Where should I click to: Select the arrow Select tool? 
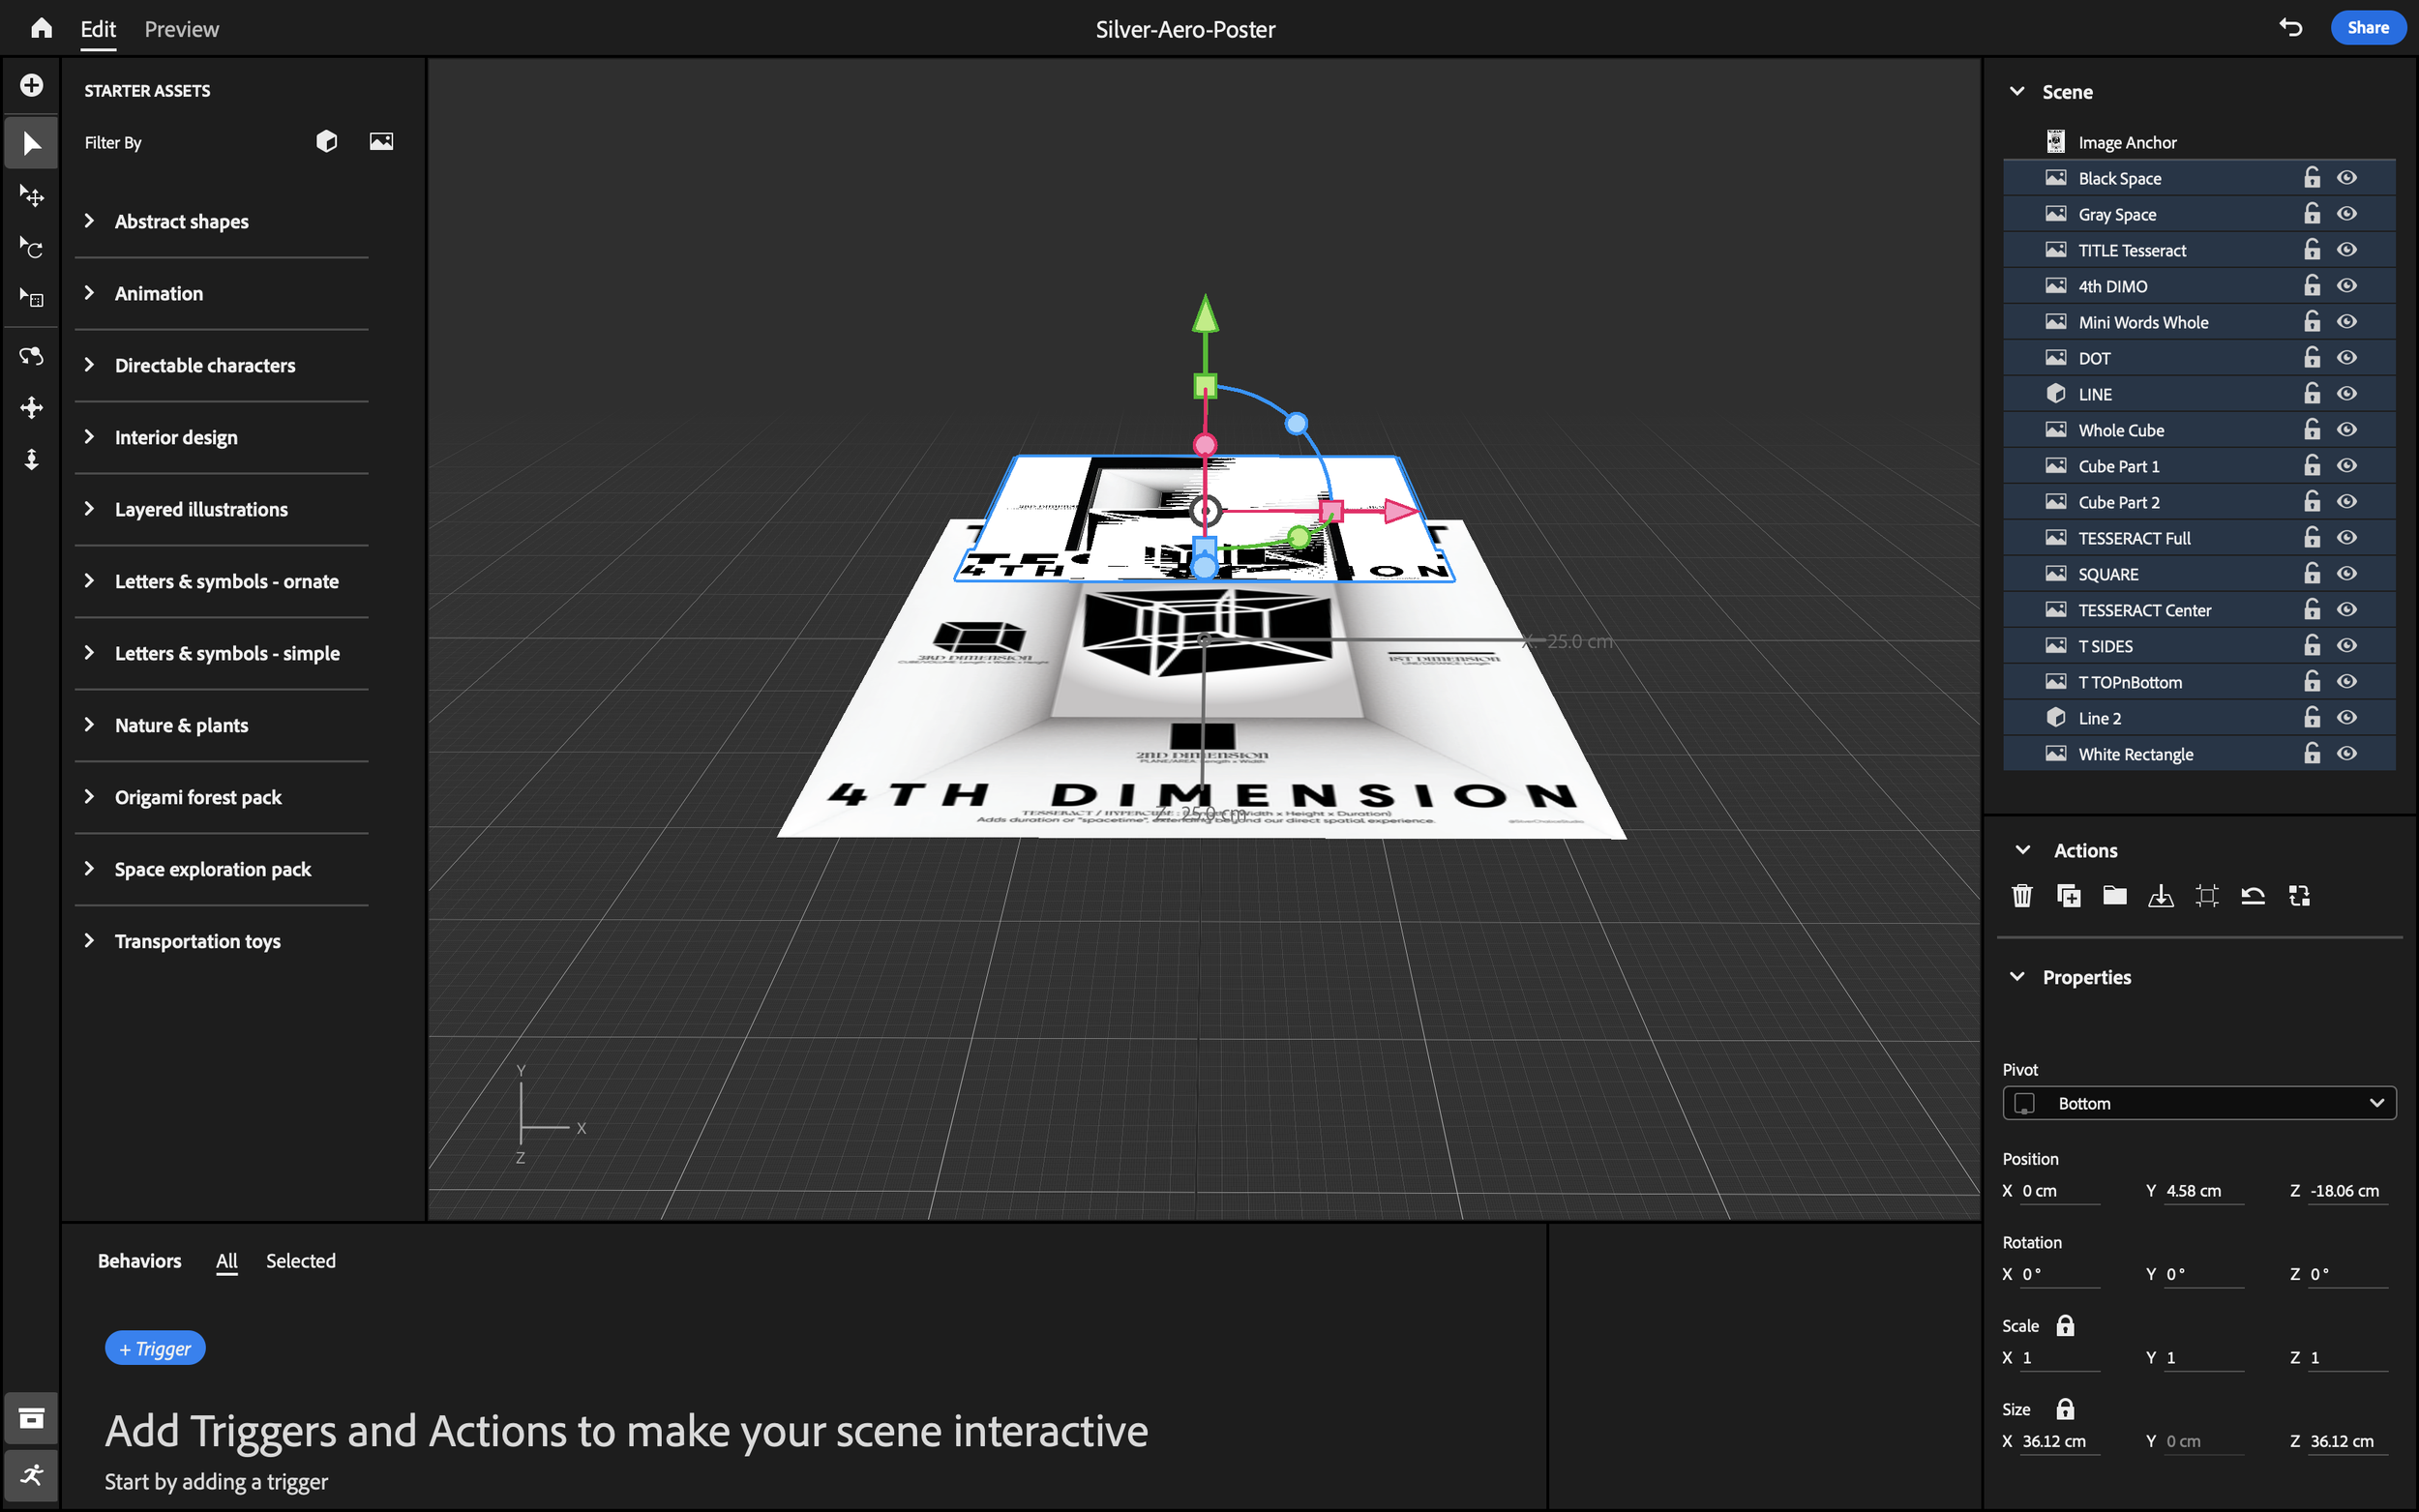click(x=31, y=144)
